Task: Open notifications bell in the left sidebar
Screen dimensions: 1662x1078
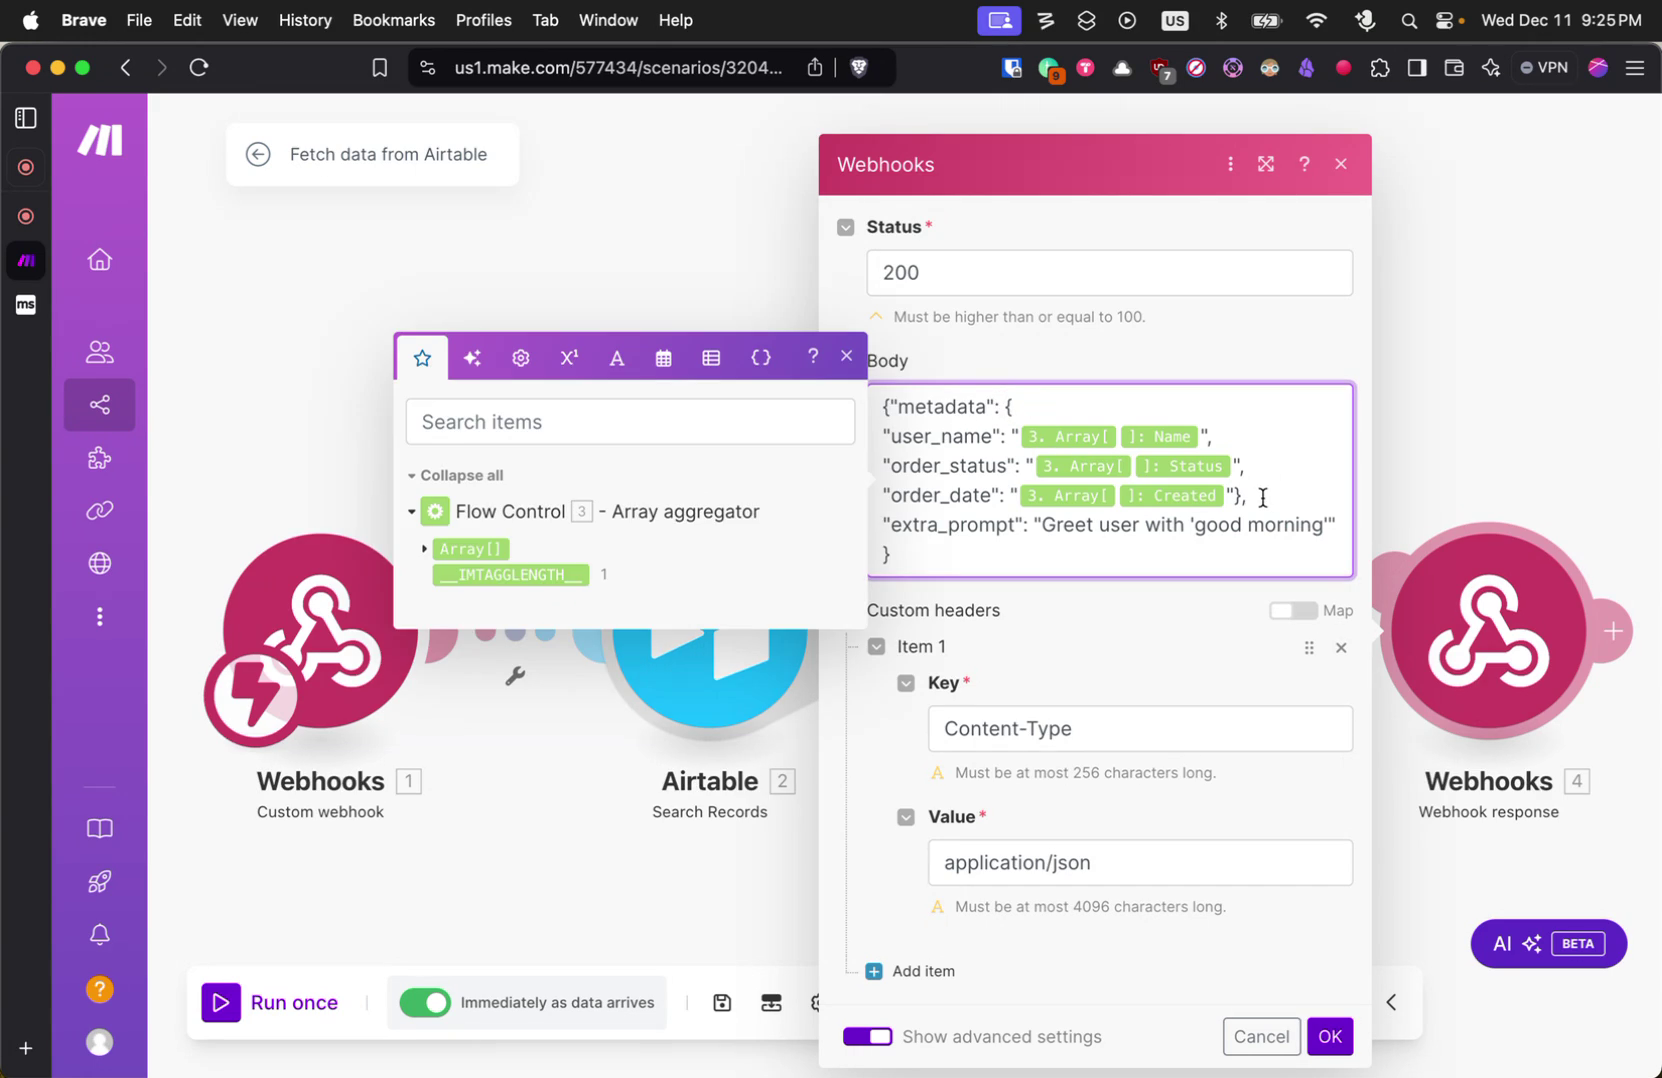Action: 99,934
